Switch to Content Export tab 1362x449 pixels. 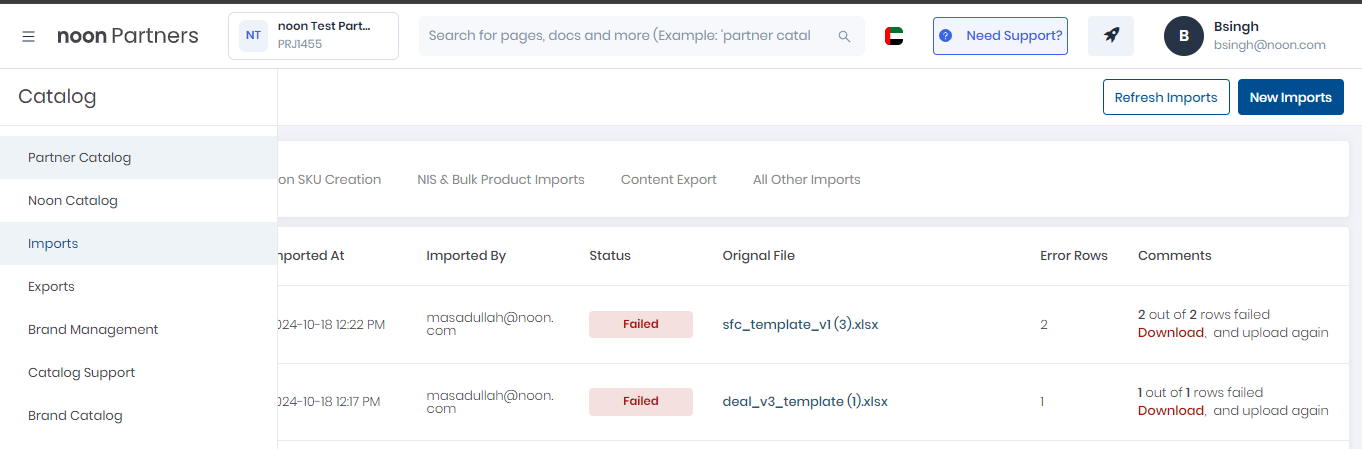point(669,180)
